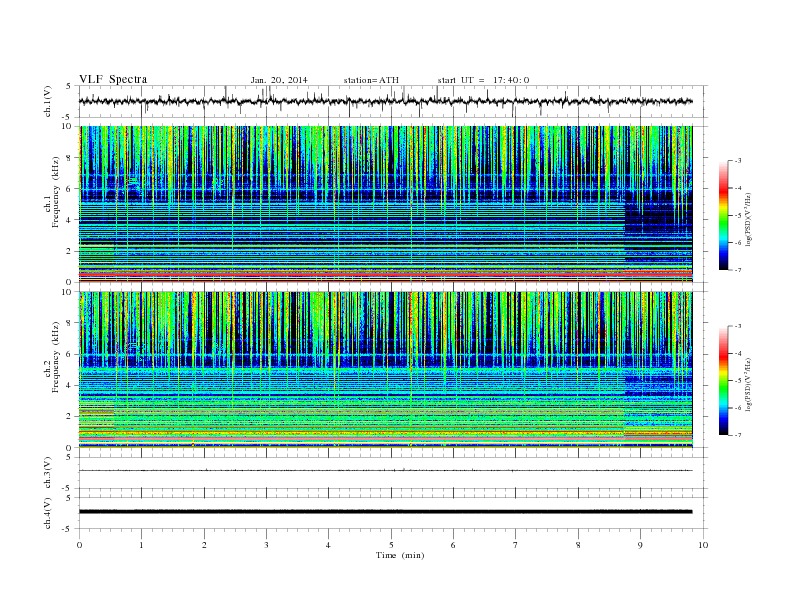Click the "7" tick on the Time axis

pyautogui.click(x=516, y=545)
